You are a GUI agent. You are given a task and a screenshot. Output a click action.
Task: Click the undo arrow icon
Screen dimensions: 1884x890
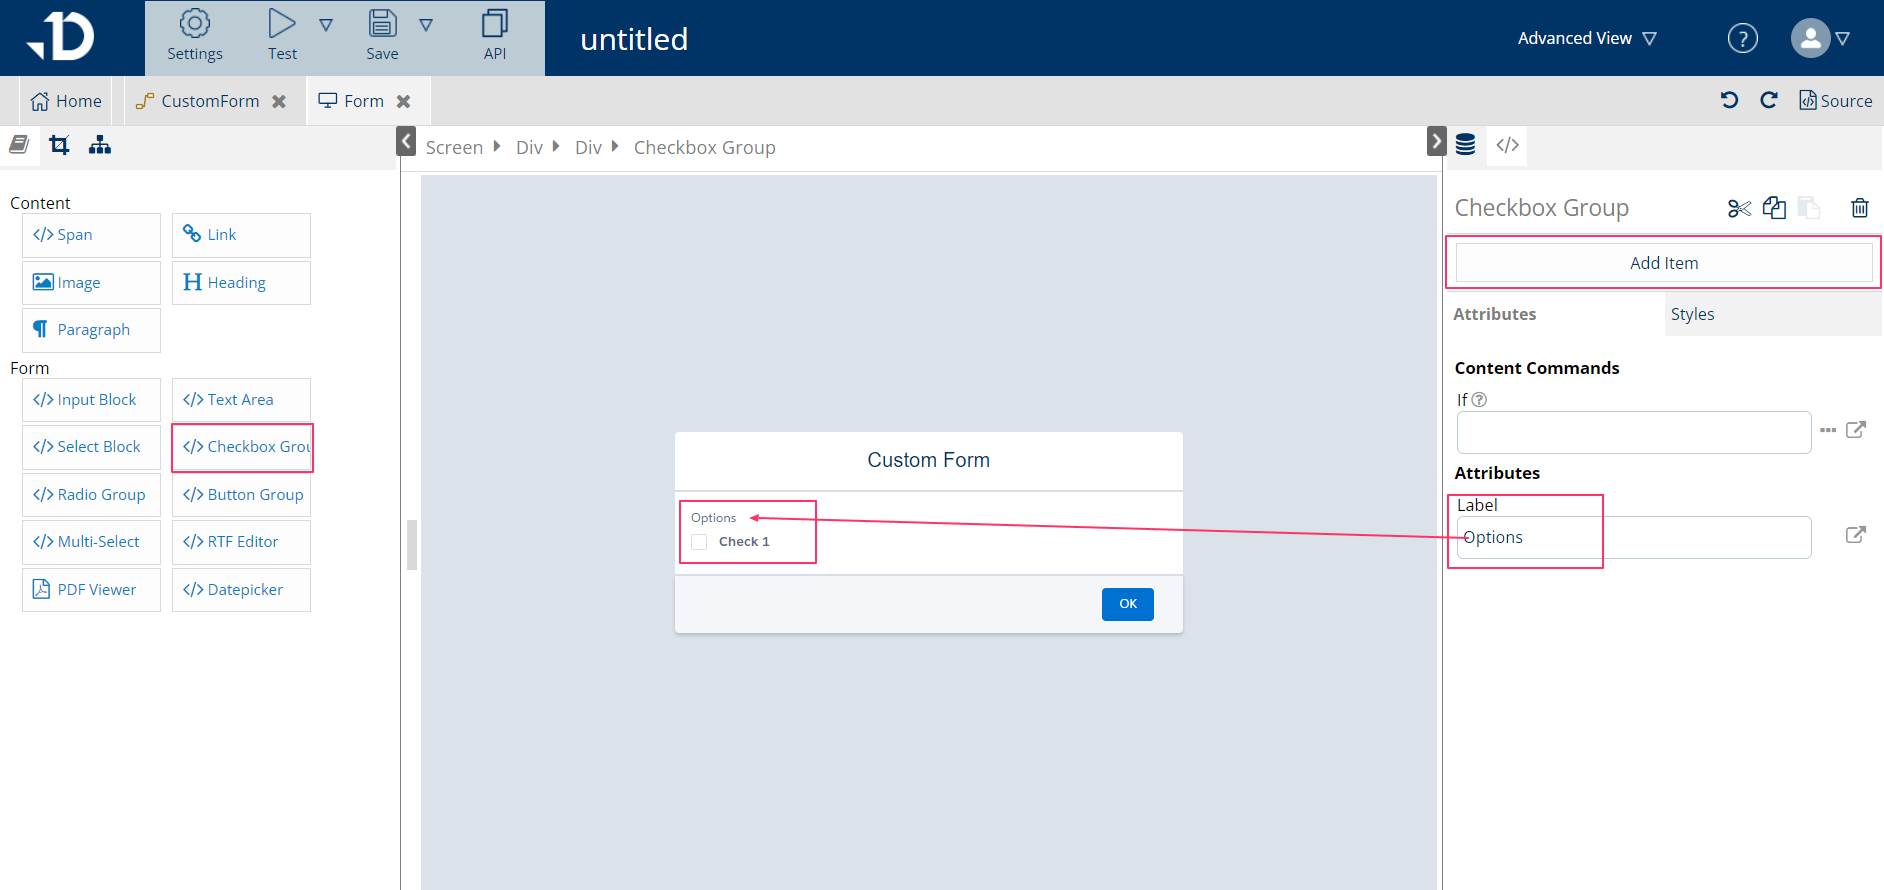coord(1729,100)
